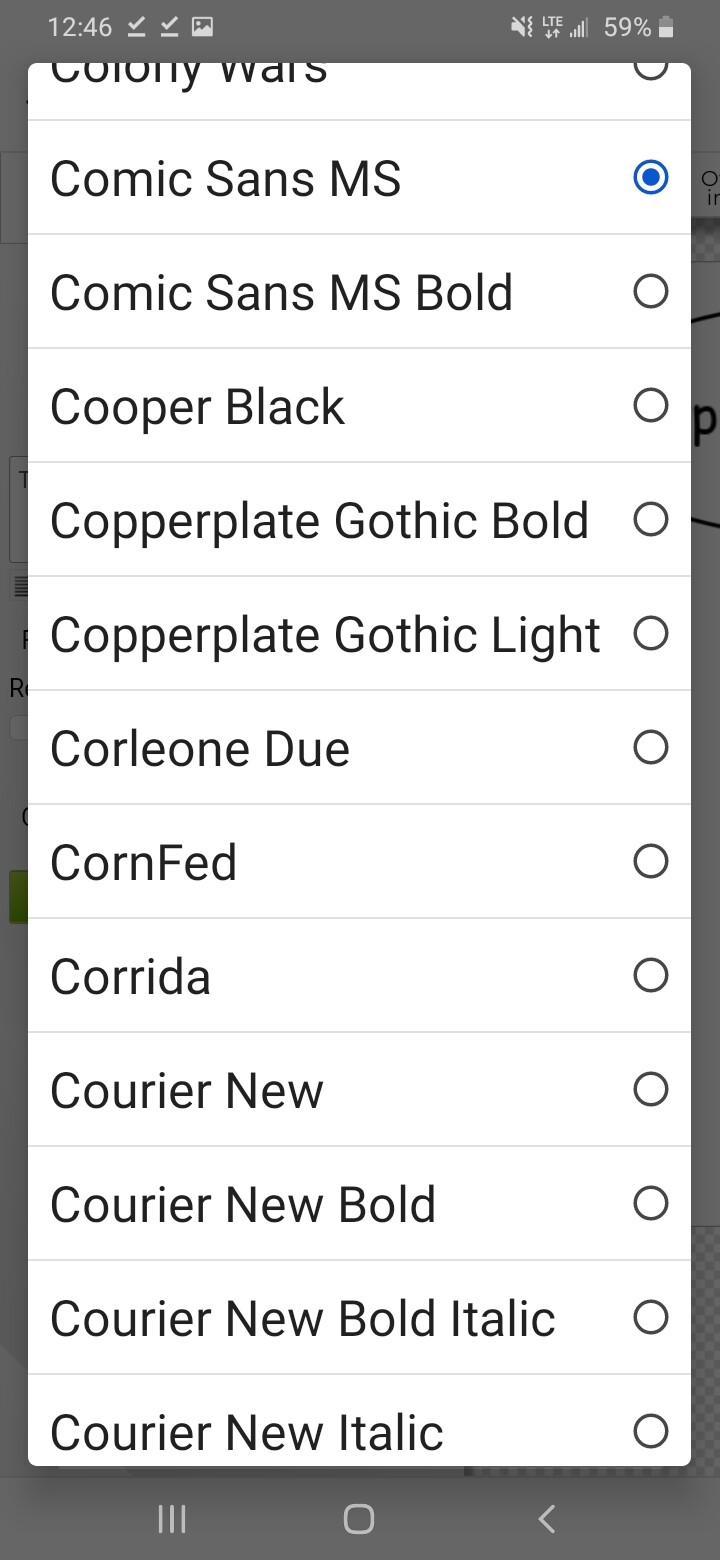Tap the Cooper Black list label
The height and width of the screenshot is (1560, 720).
click(197, 408)
